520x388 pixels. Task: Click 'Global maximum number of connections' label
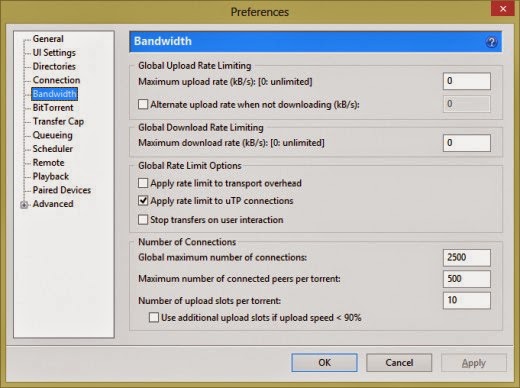[222, 257]
